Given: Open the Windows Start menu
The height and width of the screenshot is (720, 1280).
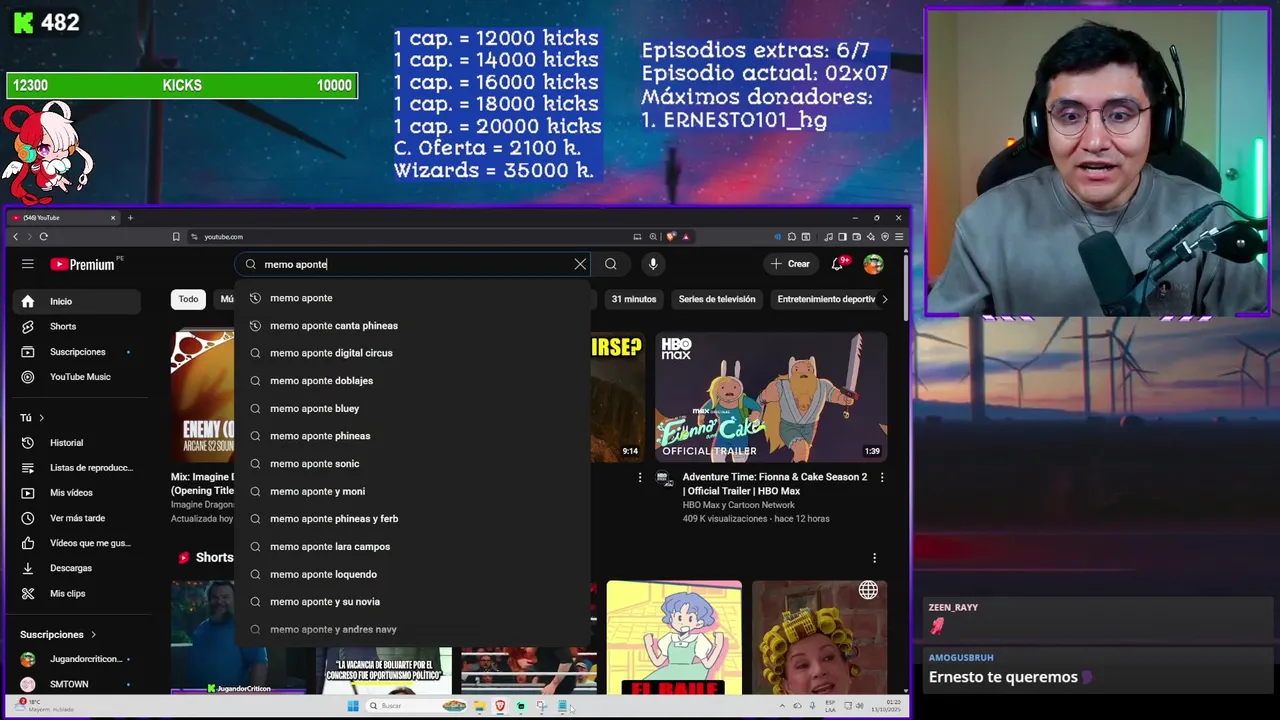Looking at the screenshot, I should 353,706.
